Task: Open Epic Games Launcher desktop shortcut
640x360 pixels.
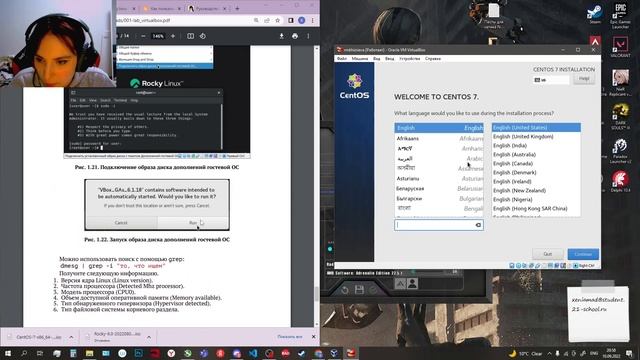Action: point(620,16)
